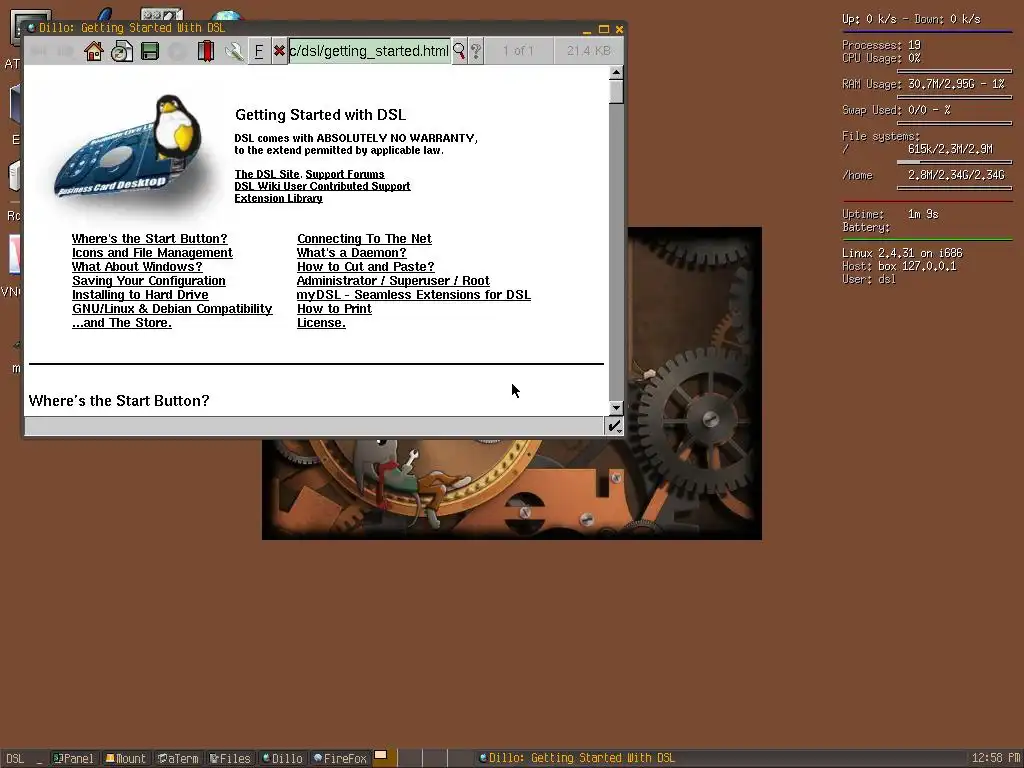Open The DSL Site link
This screenshot has width=1024, height=768.
[x=267, y=174]
